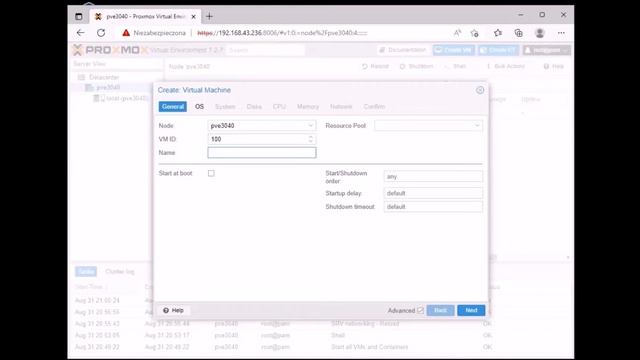Click the node Reboot button
Image resolution: width=640 pixels, height=360 pixels.
[x=375, y=66]
